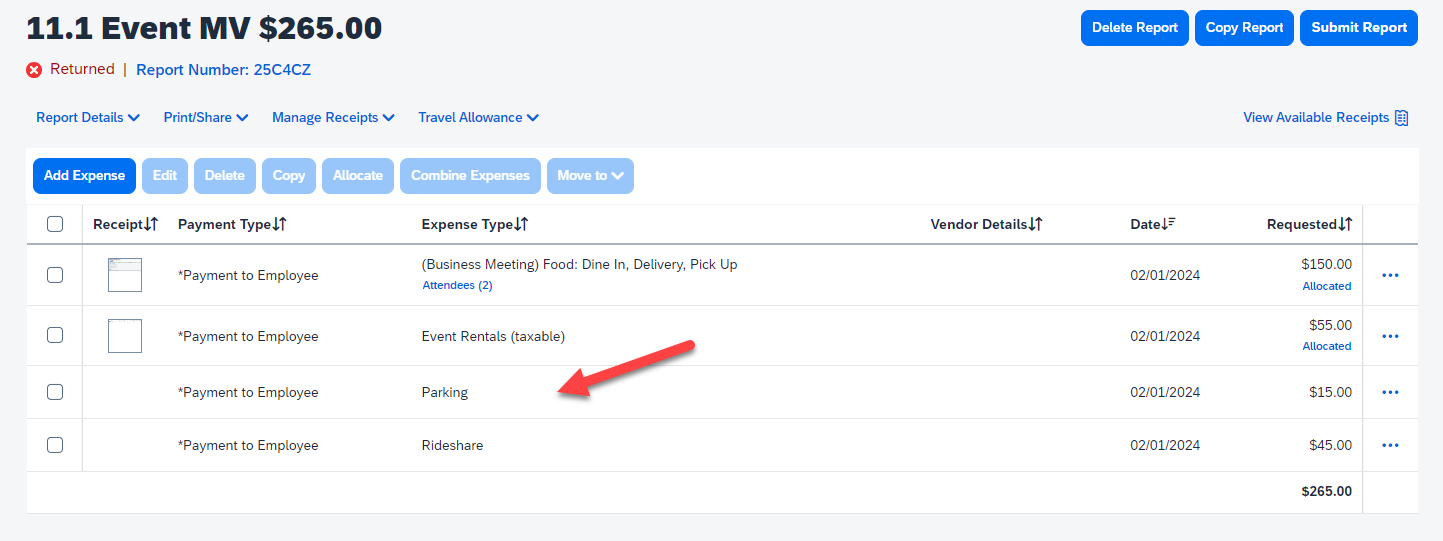Open receipt thumbnail for Business Meeting Food
Image resolution: width=1443 pixels, height=541 pixels.
125,275
